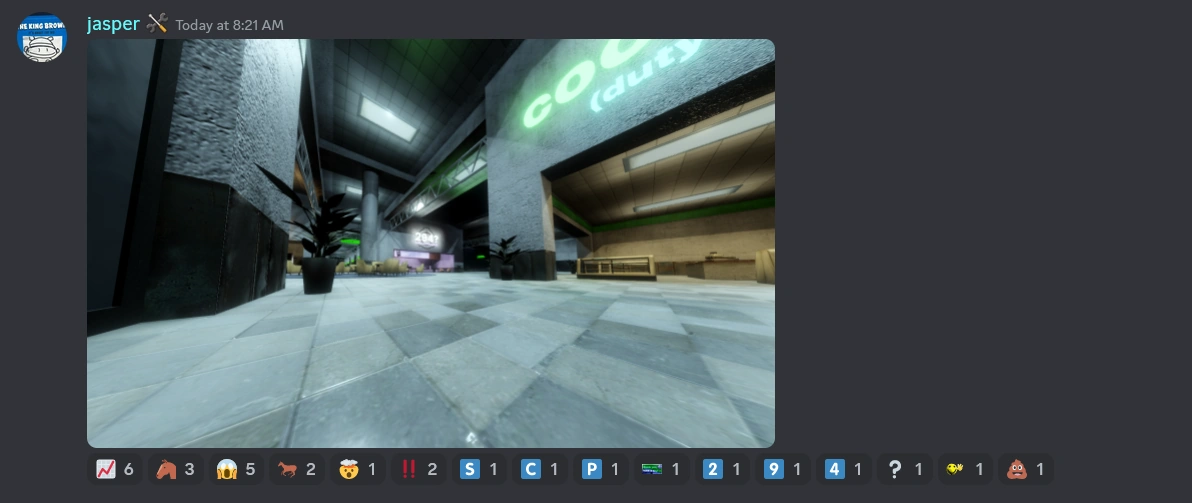Open jasper's profile avatar
This screenshot has height=503, width=1192.
(42, 37)
